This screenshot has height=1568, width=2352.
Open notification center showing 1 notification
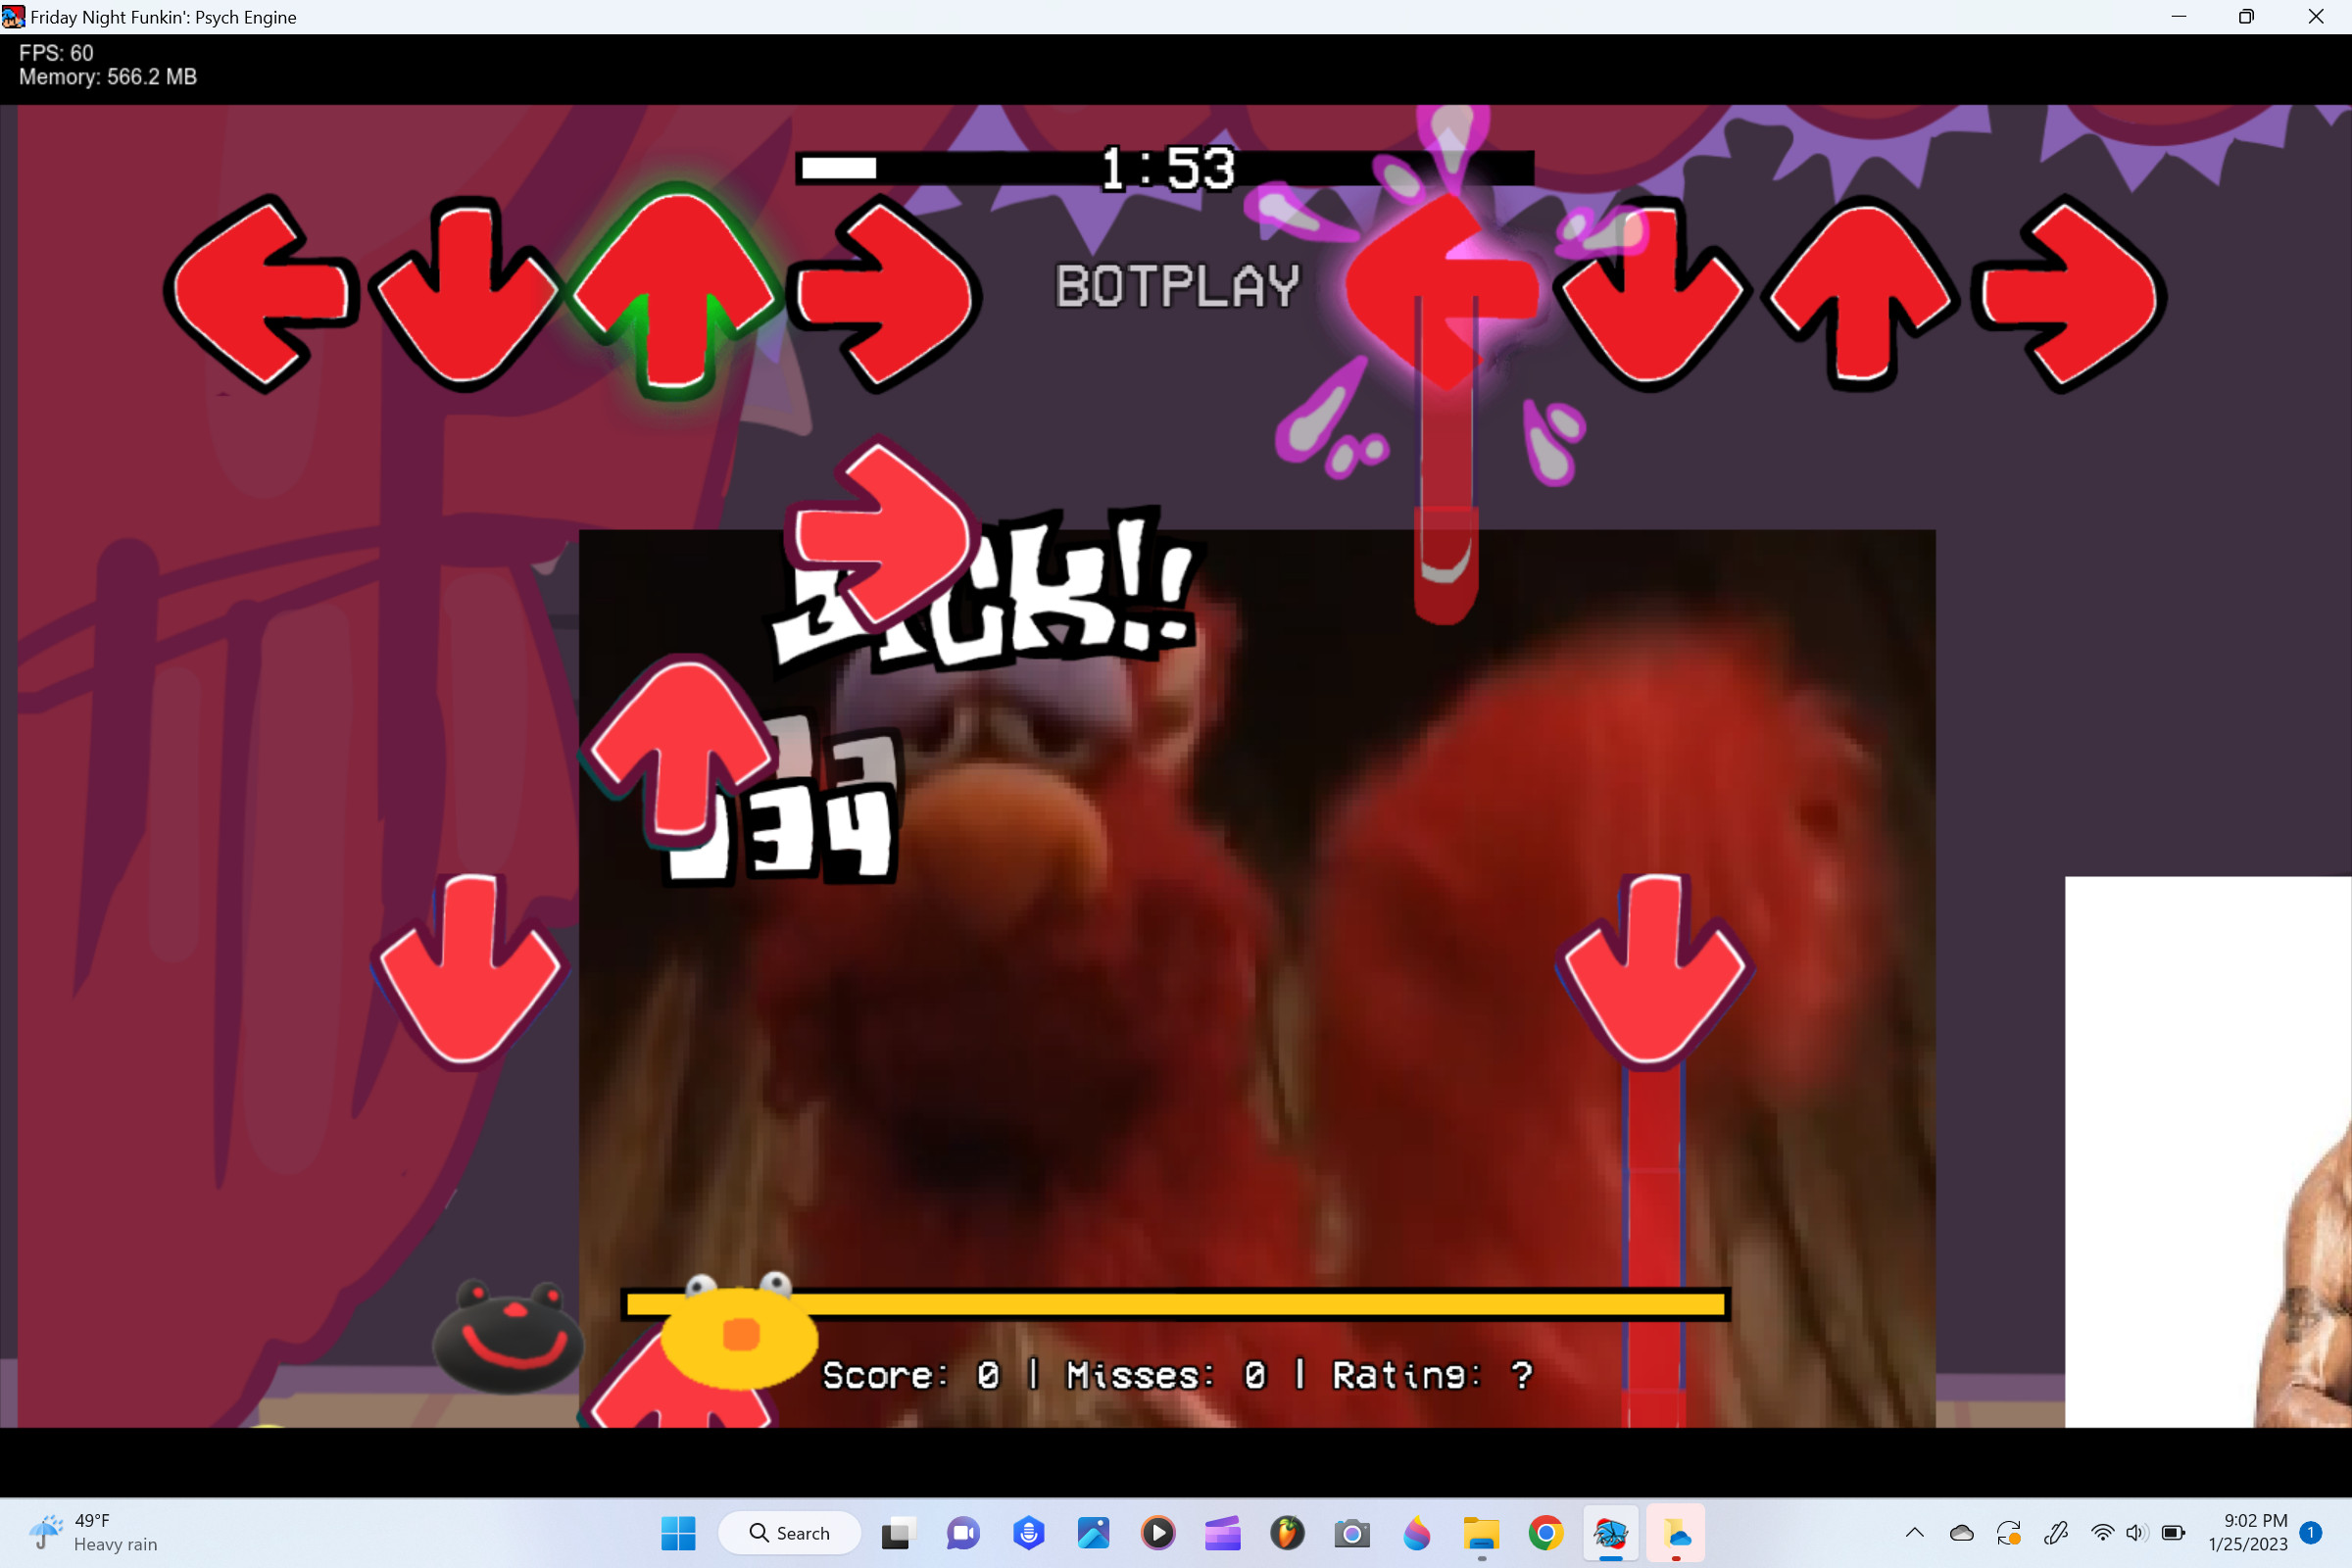[x=2310, y=1533]
